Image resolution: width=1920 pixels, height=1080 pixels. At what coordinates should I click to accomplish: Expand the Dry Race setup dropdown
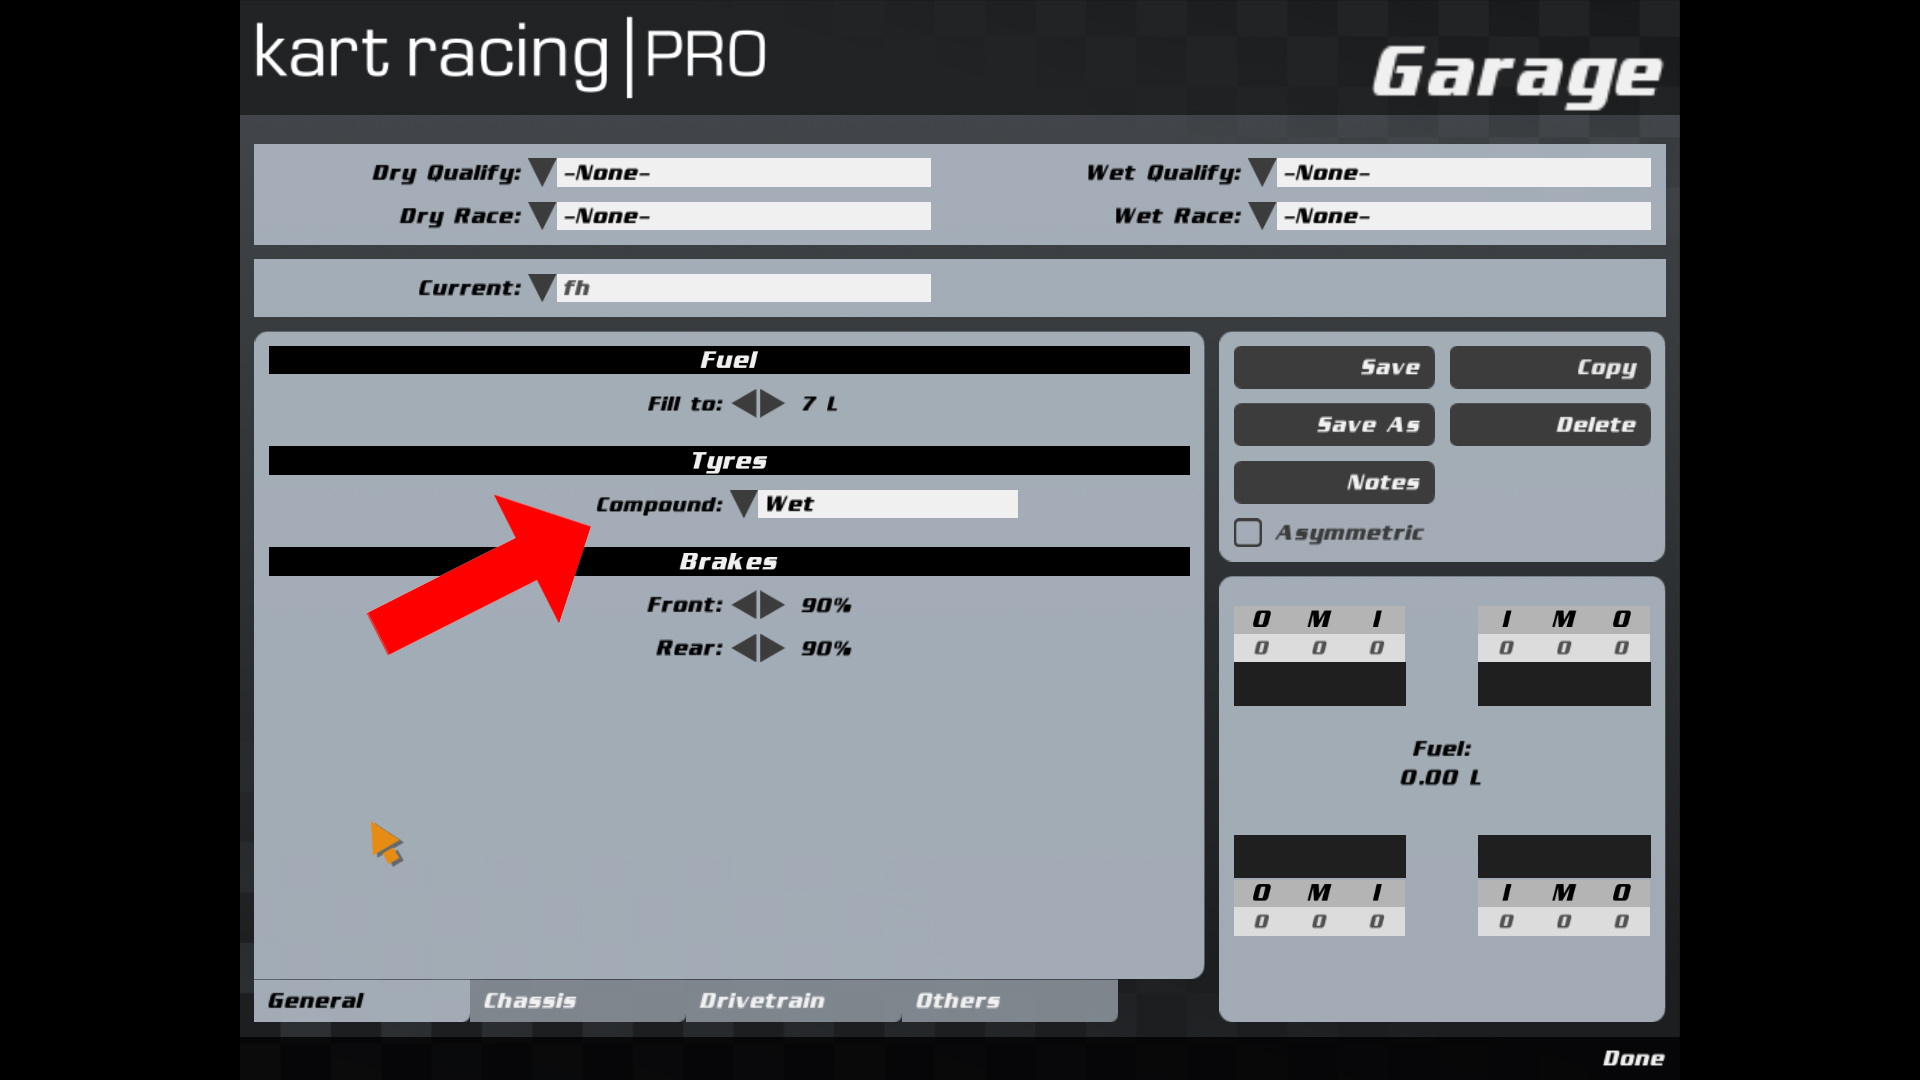(x=541, y=216)
